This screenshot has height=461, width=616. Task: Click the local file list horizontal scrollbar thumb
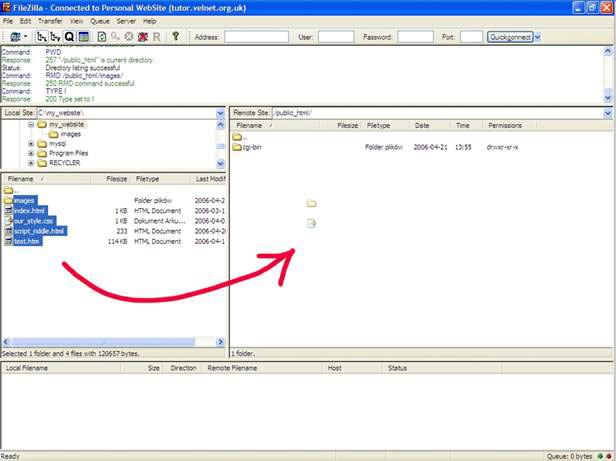[x=103, y=342]
